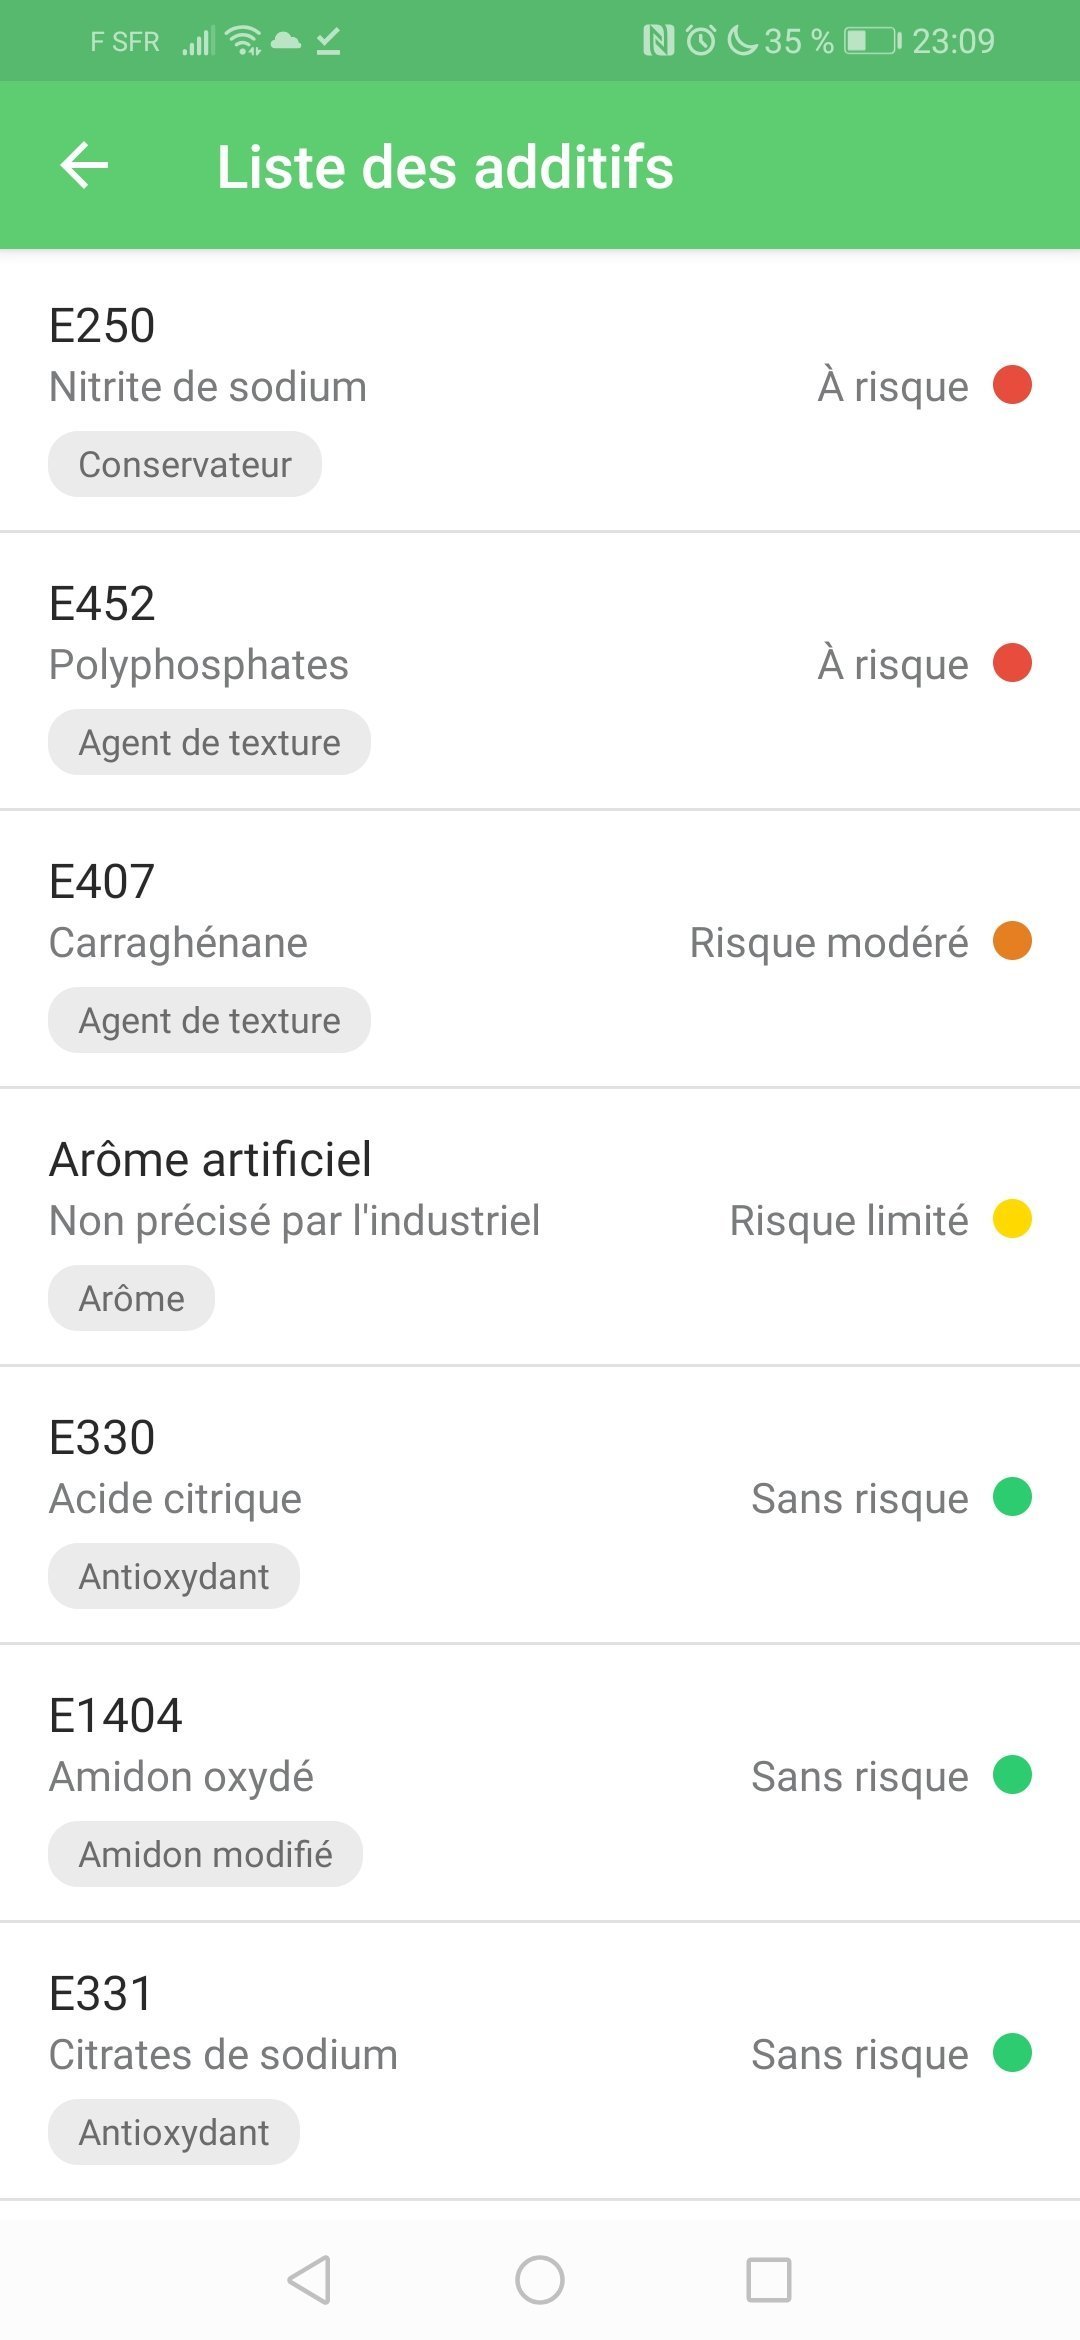Tap the red dot beside Nitrite de sodium
Screen dimensions: 1080x2340
1012,385
